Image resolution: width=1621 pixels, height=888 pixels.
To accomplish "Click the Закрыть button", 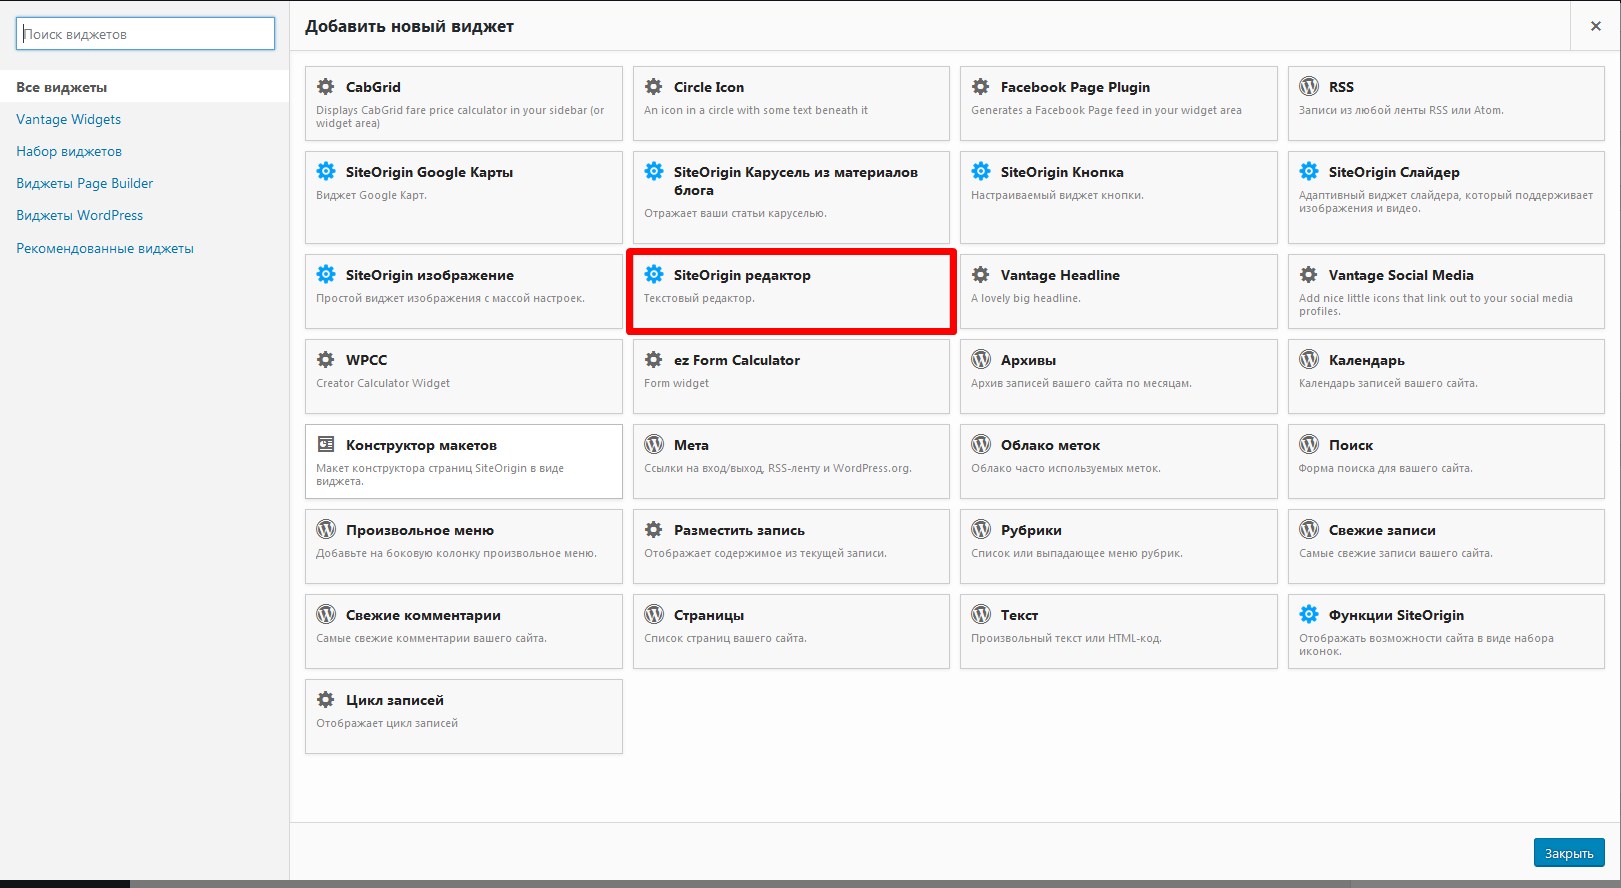I will [1569, 853].
